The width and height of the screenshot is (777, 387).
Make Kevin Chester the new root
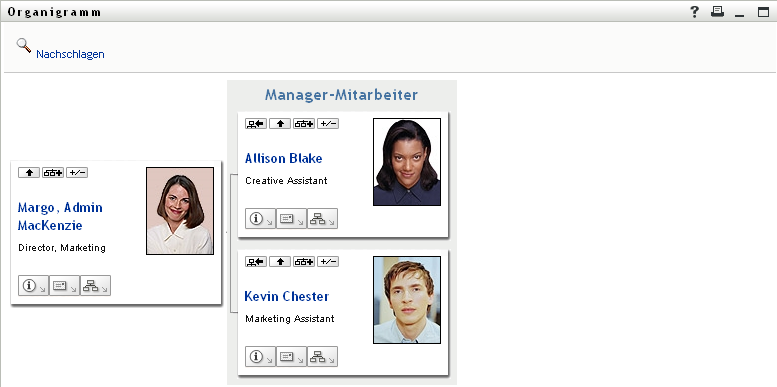[256, 262]
